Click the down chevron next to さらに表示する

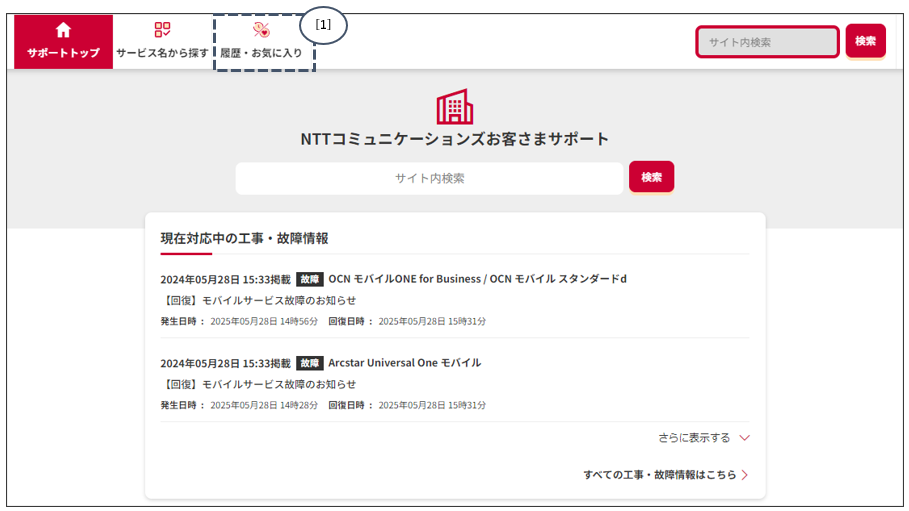coord(744,438)
